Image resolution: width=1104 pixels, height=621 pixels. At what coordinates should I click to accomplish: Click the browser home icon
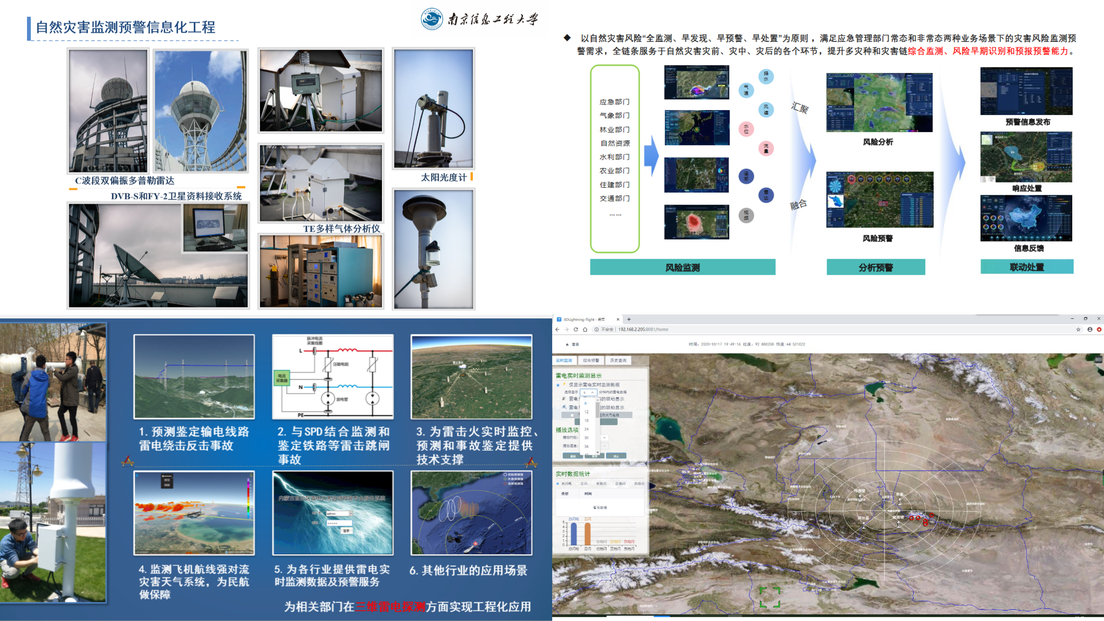click(587, 329)
